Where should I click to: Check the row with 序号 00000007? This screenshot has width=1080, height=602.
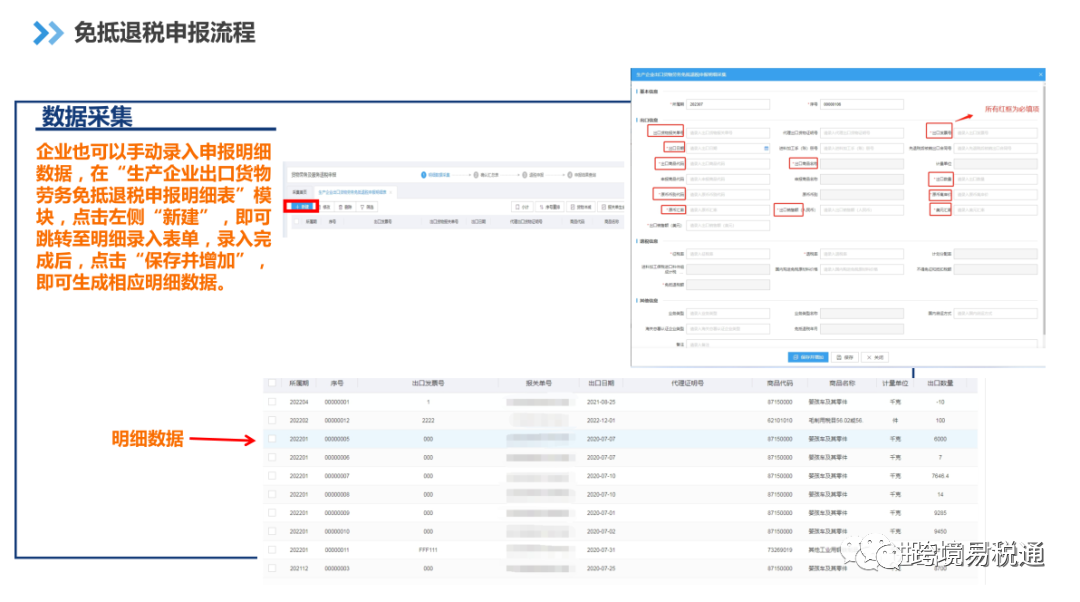pos(272,476)
